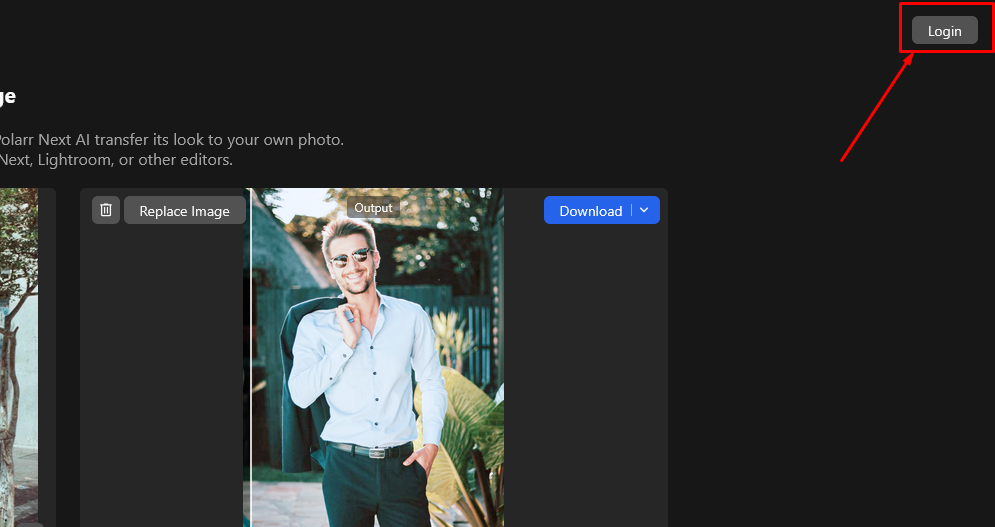The image size is (995, 527).
Task: Click the blue Download button
Action: 590,211
